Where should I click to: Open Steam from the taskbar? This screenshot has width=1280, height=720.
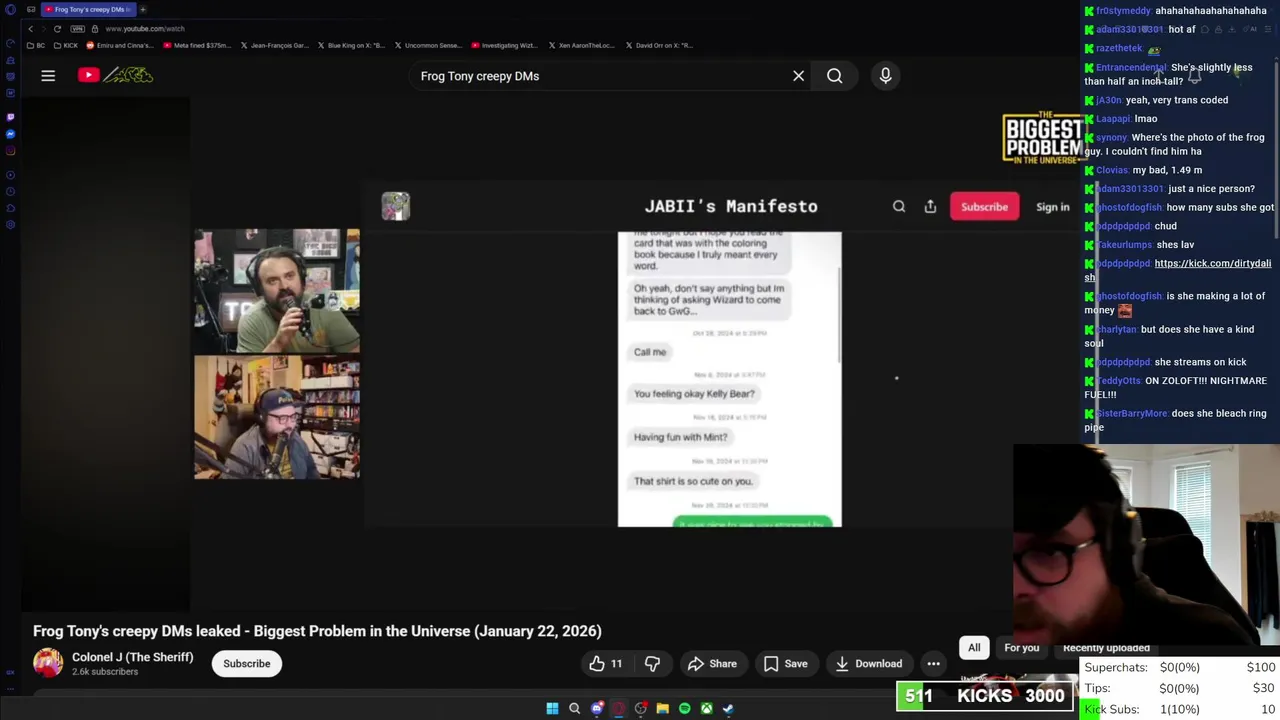(728, 709)
